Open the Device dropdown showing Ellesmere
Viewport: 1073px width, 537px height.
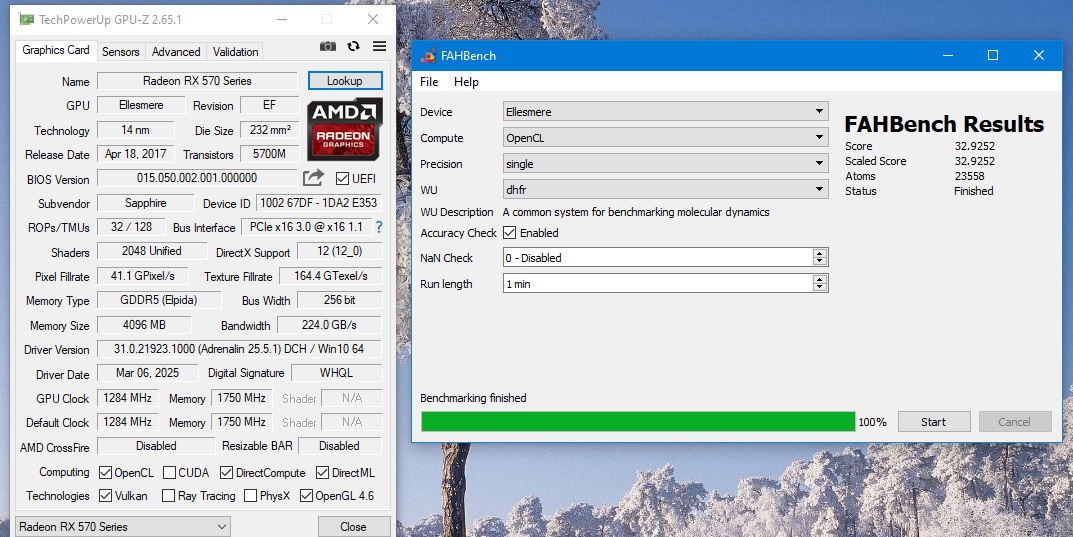coord(665,112)
